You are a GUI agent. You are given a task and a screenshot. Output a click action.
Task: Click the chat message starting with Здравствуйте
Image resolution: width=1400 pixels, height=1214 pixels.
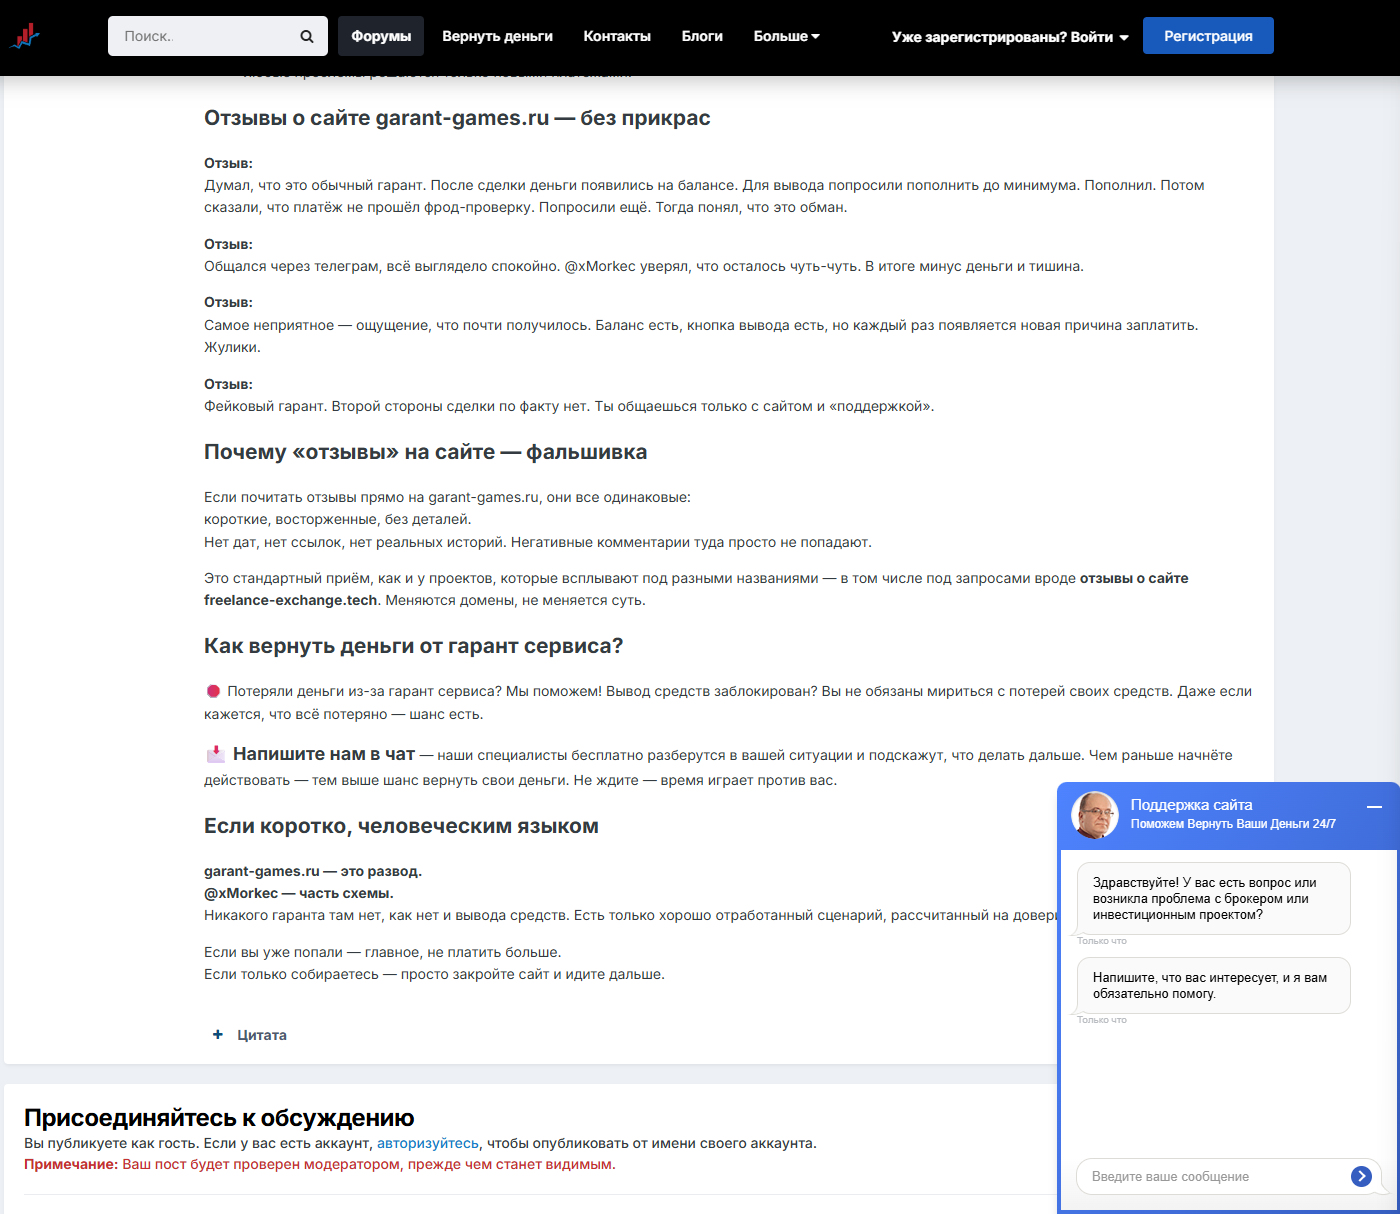pyautogui.click(x=1213, y=898)
